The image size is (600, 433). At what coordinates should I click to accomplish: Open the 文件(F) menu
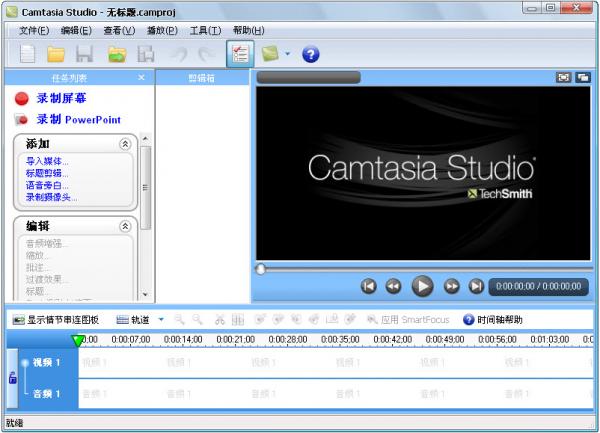coord(34,30)
